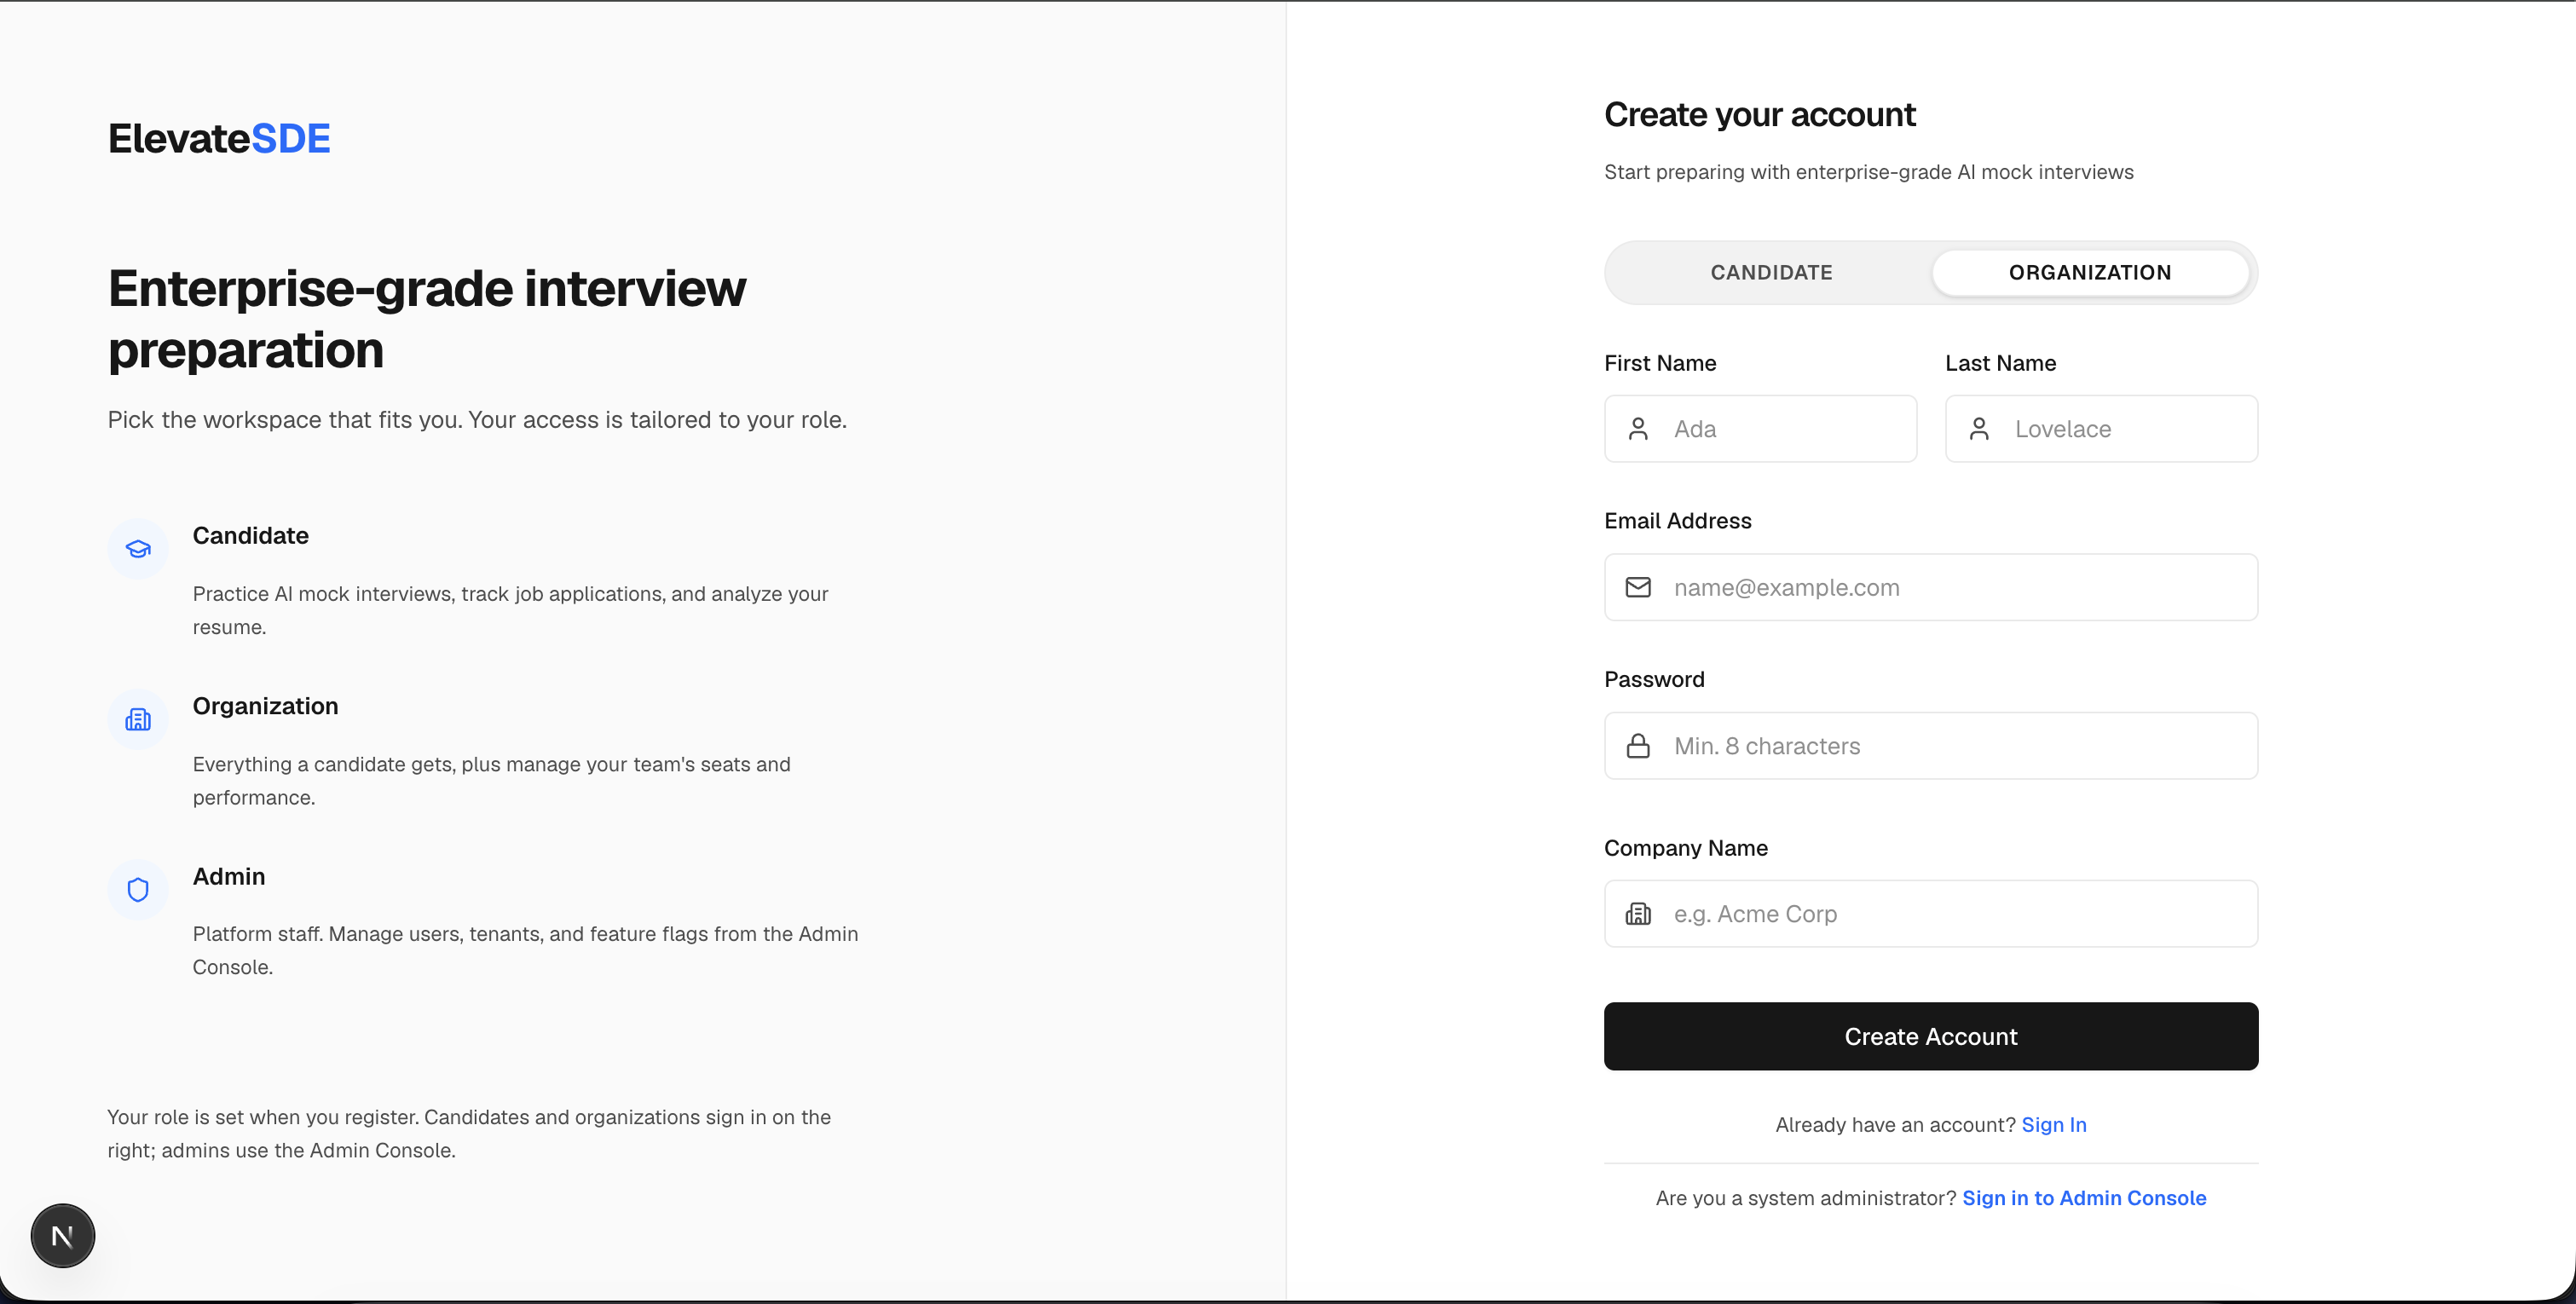Click the "Organization" heading in role list
2576x1304 pixels.
266,706
